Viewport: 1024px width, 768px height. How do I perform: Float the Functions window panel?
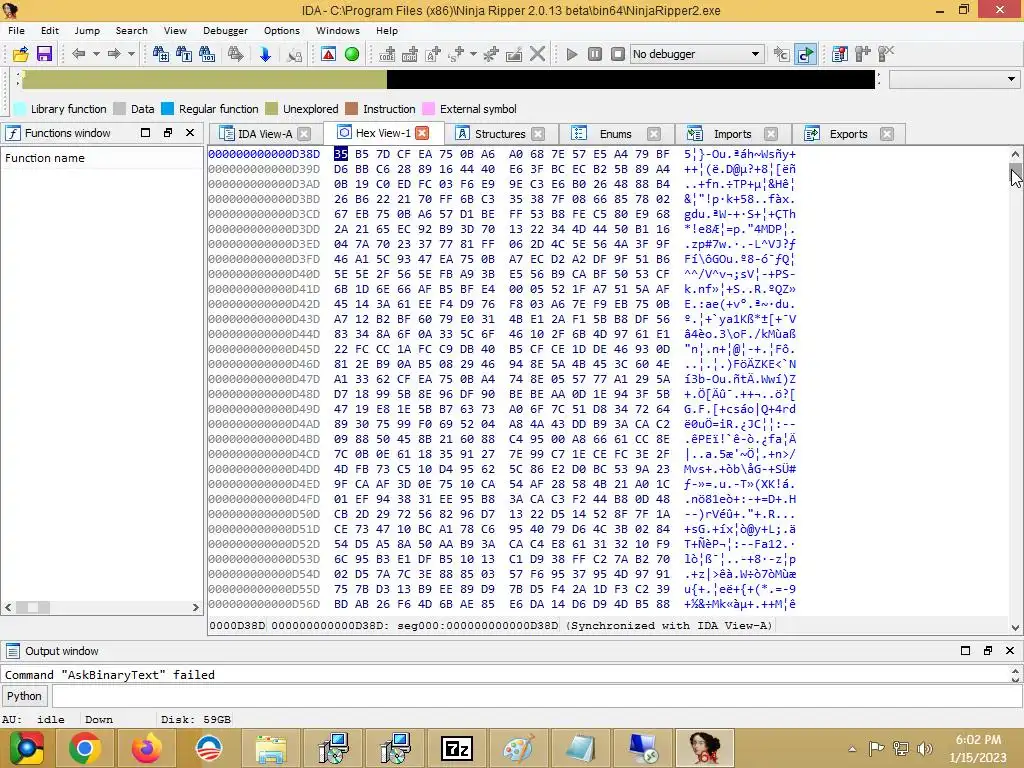coord(168,133)
